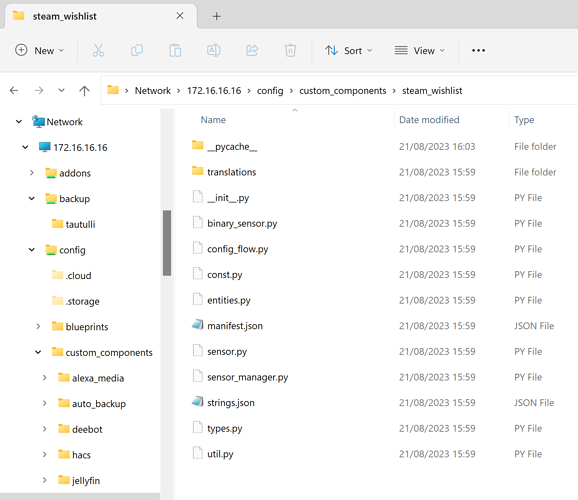Expand the jellyfin folder in tree

point(44,480)
